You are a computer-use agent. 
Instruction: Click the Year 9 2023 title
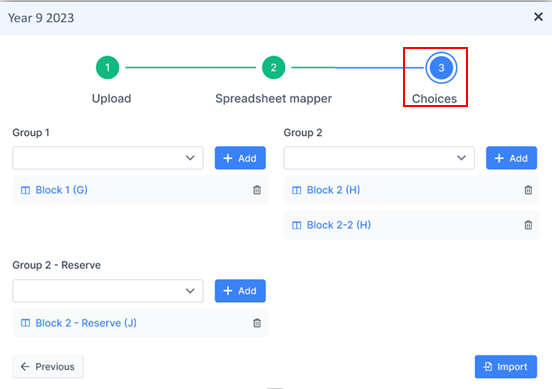[x=41, y=18]
